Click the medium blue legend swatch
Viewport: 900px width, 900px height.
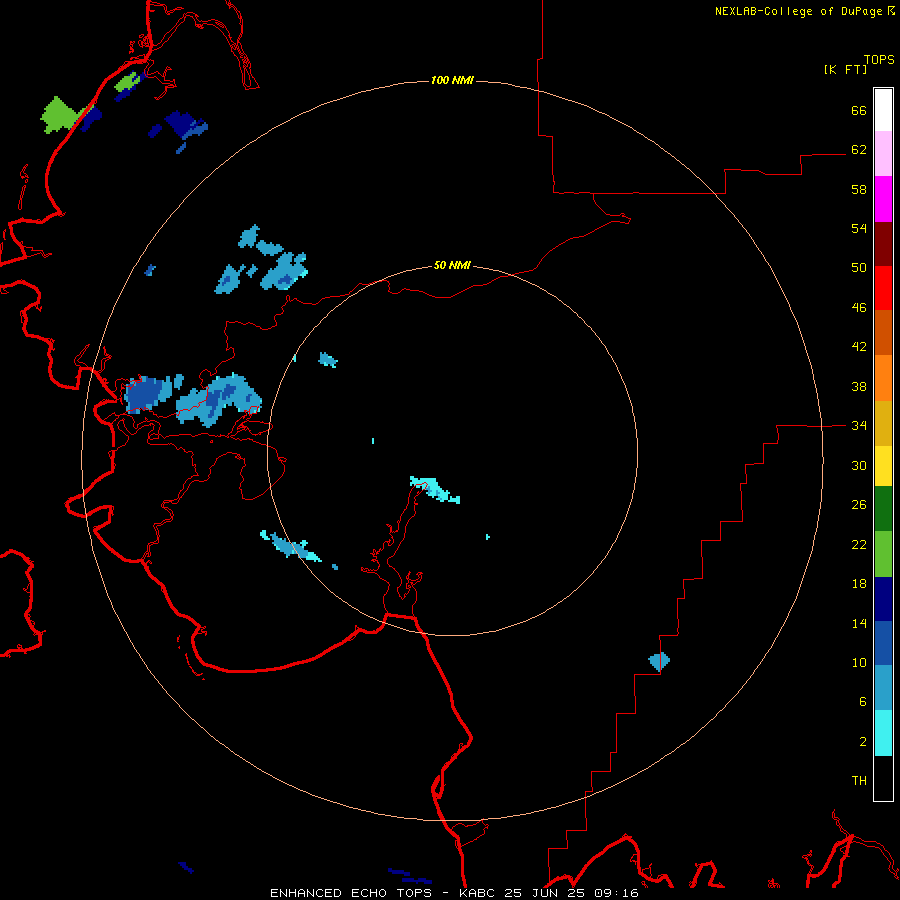pyautogui.click(x=883, y=643)
